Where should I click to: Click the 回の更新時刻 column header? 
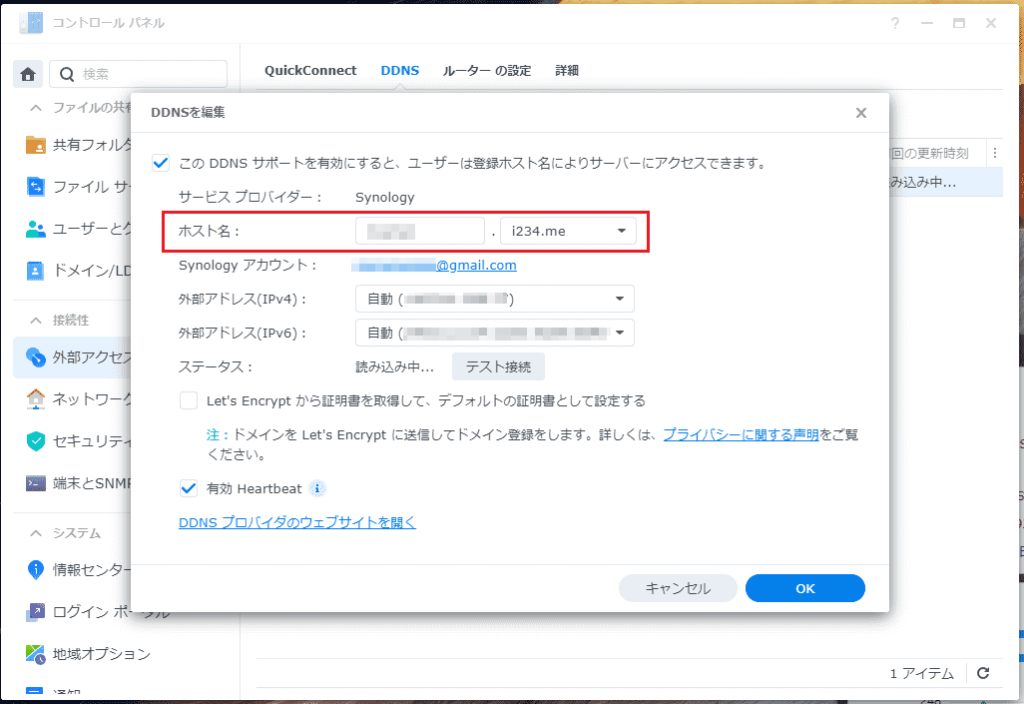pos(928,153)
